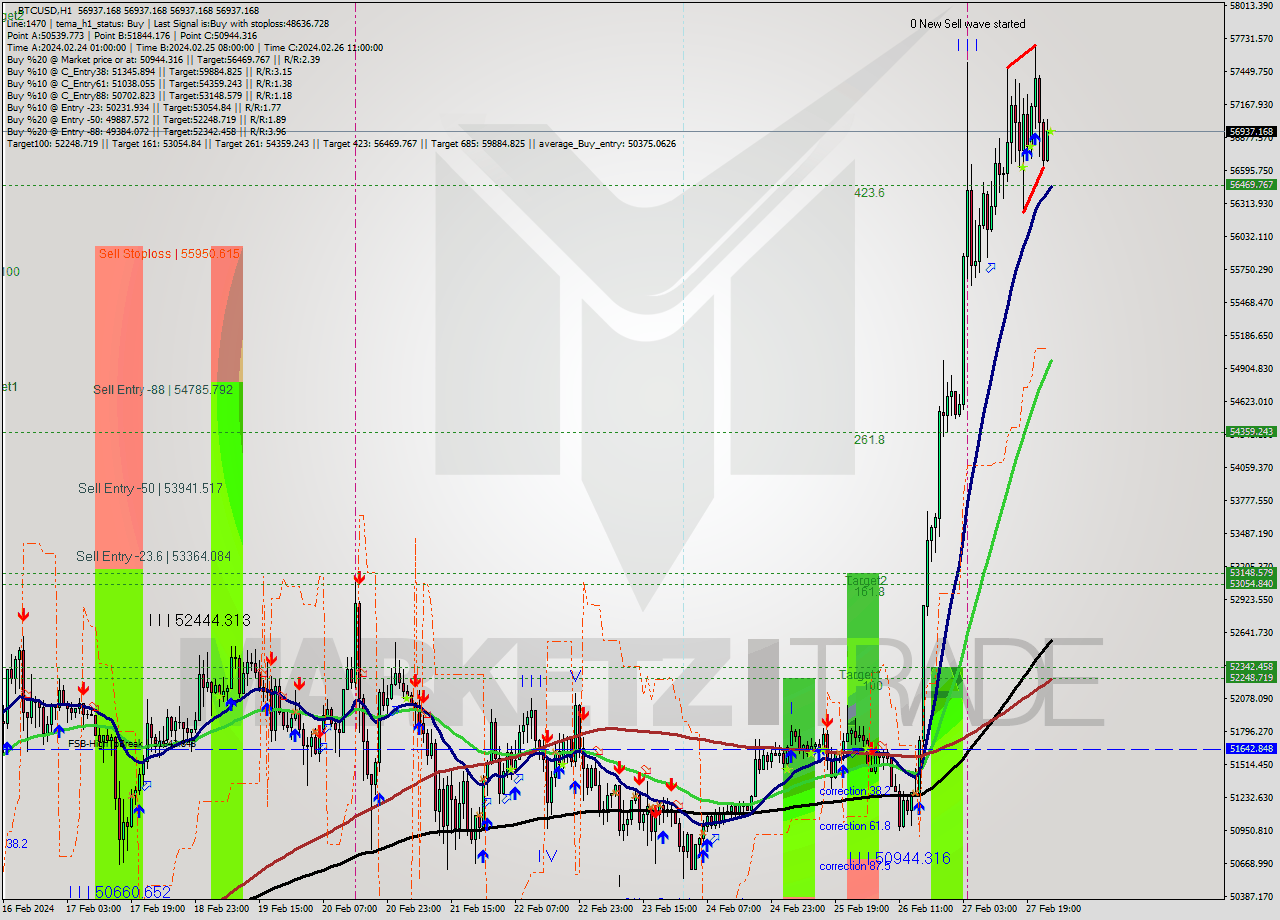1280x920 pixels.
Task: Select the 'Target100: 52248.719' summary line
Action: 341,144
